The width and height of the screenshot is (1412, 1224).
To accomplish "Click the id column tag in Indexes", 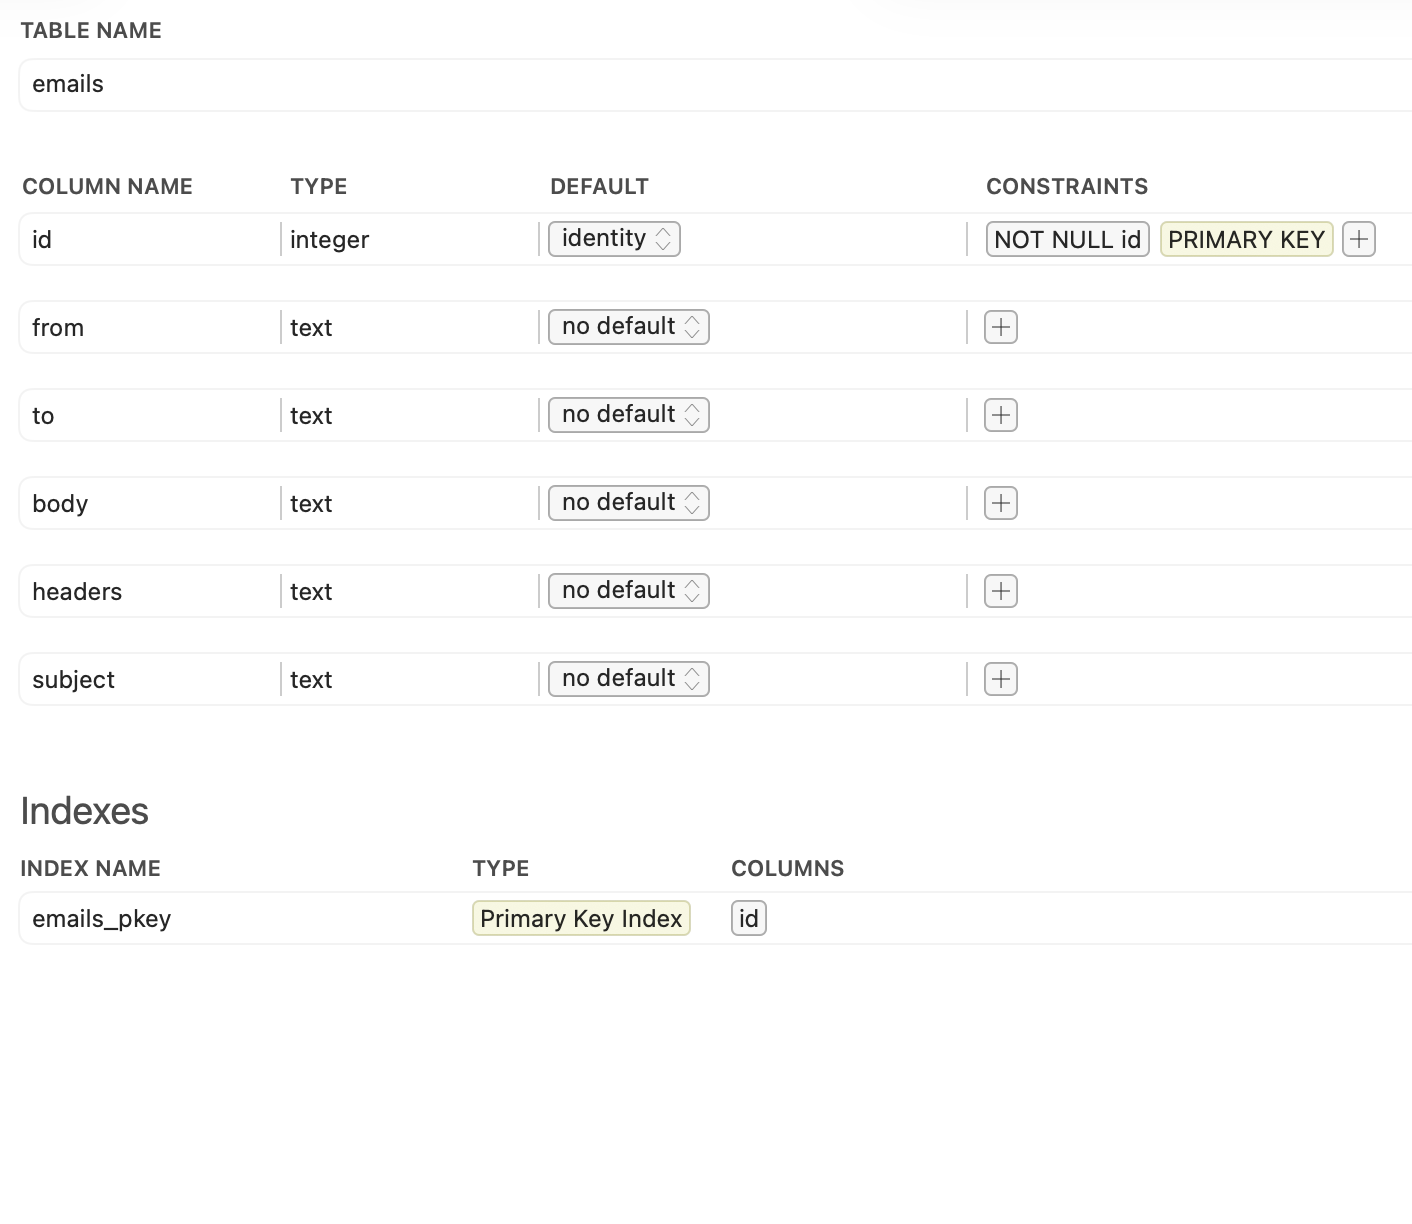I will [748, 918].
